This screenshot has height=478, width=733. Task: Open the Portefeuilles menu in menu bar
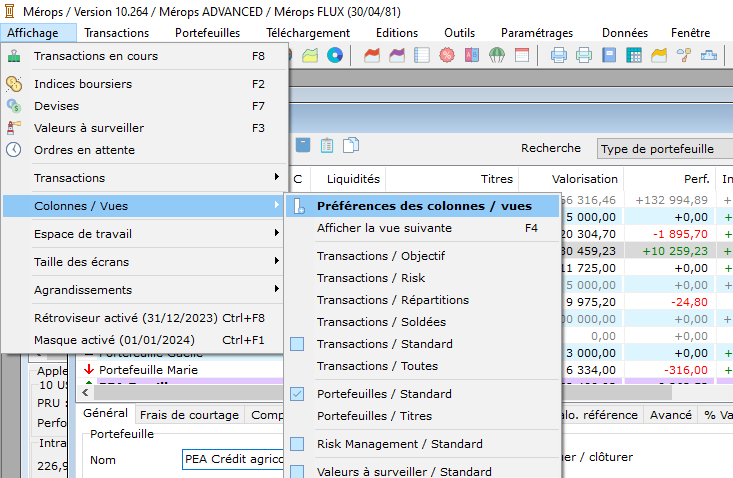point(208,33)
